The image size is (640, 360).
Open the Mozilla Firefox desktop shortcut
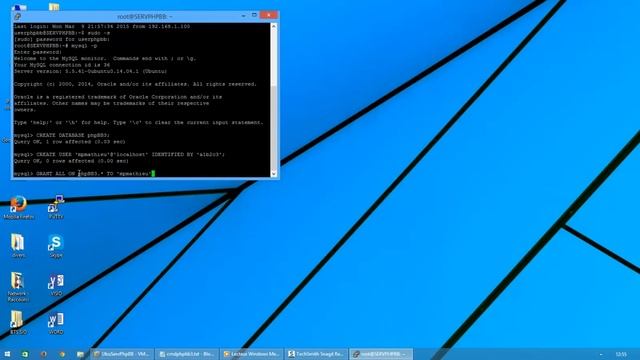click(x=18, y=207)
